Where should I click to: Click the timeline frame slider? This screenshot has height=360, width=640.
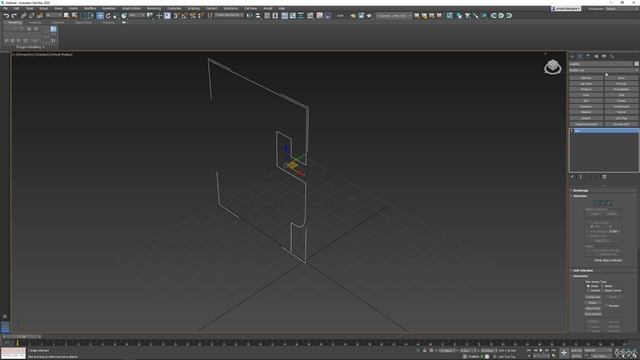21,337
